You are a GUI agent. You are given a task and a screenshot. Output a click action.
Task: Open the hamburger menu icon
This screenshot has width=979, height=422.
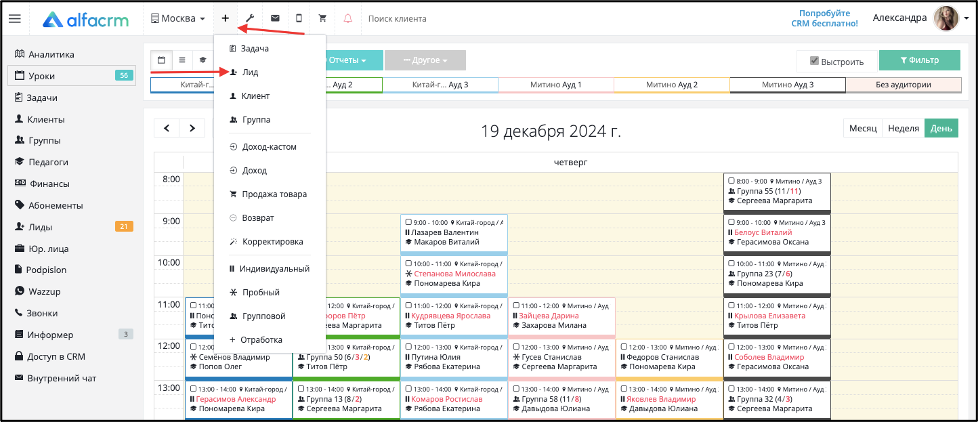tap(15, 19)
